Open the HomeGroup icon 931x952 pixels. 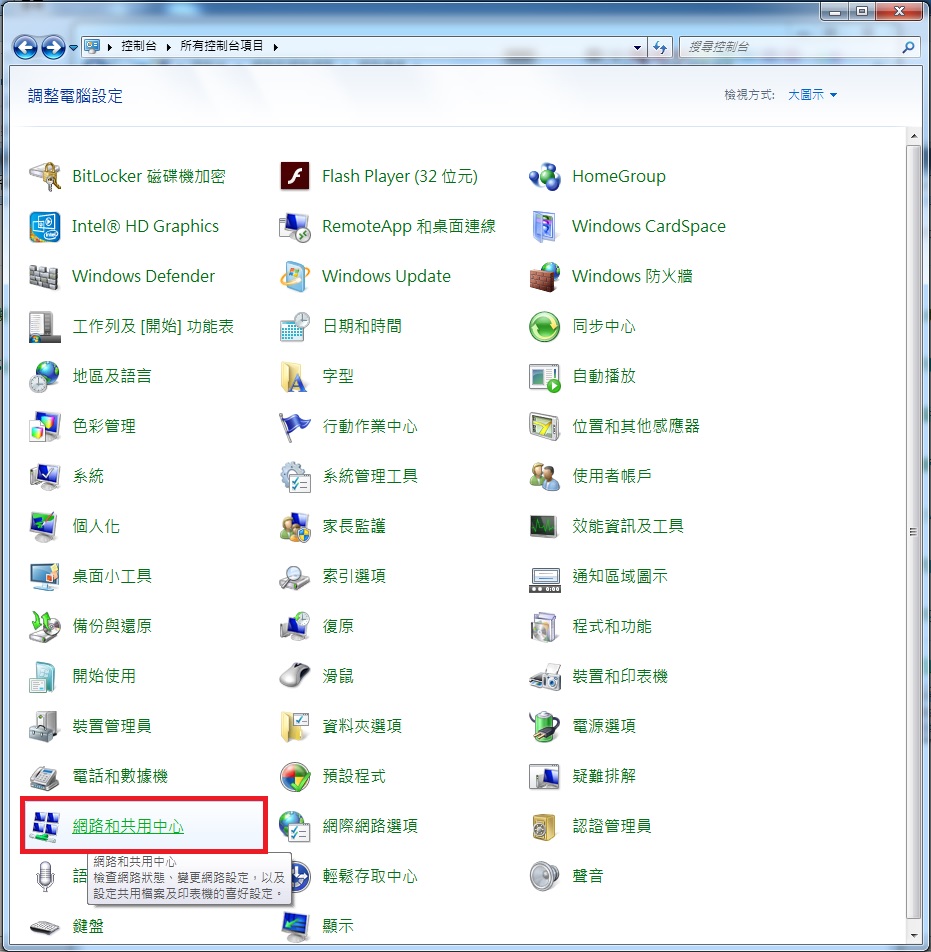click(x=545, y=177)
